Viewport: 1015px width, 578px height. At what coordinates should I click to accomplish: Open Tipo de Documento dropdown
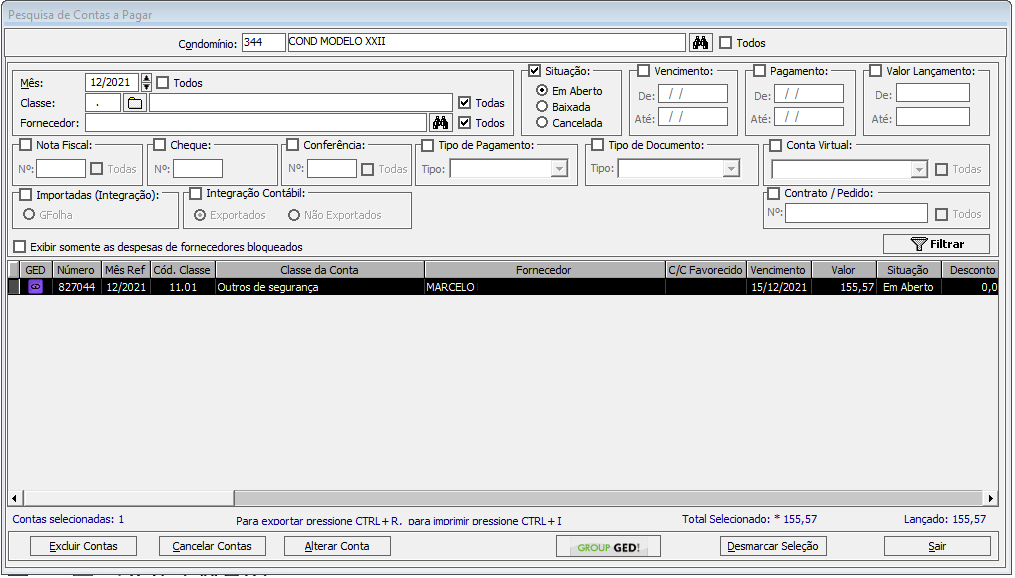[x=731, y=168]
